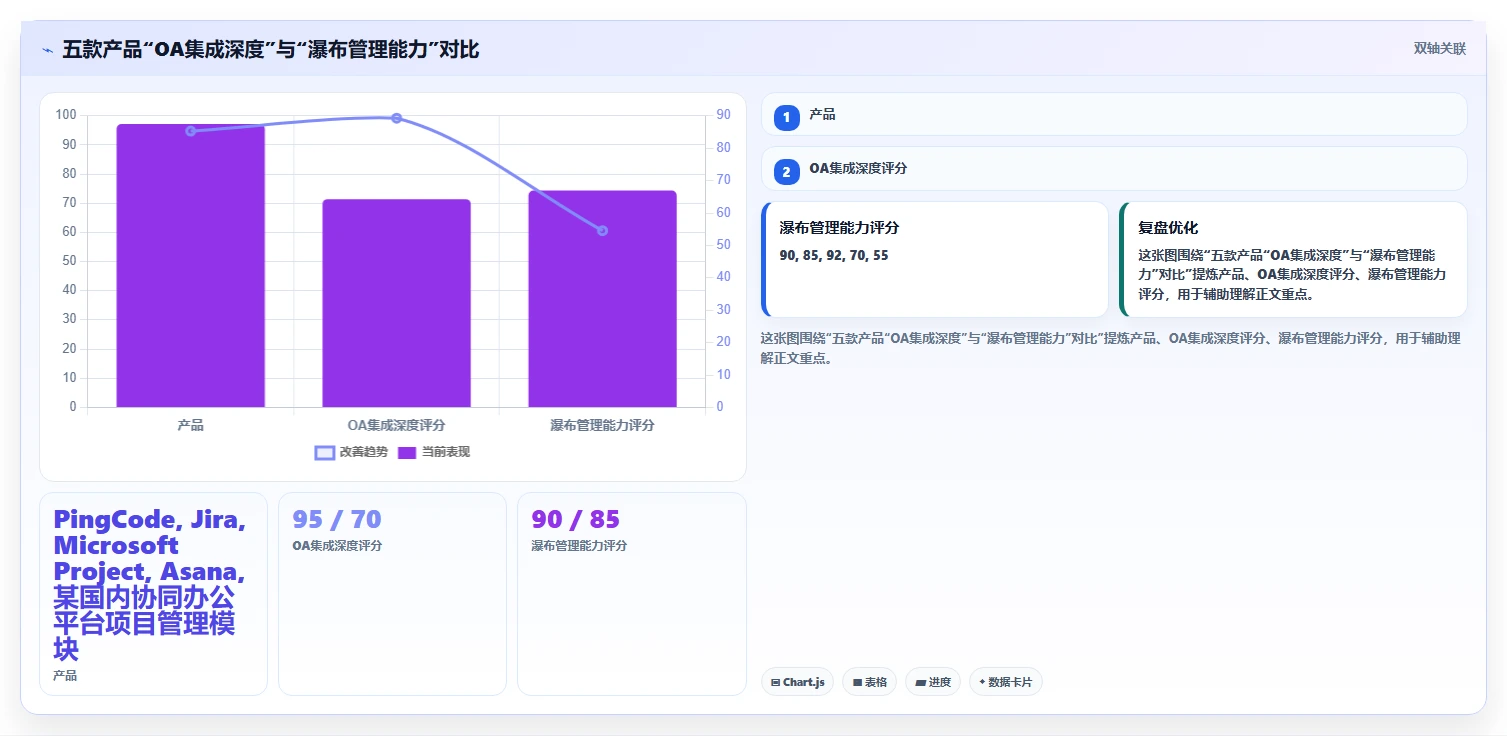The height and width of the screenshot is (736, 1507).
Task: Click the 100 tick on the left axis
Action: click(x=66, y=115)
